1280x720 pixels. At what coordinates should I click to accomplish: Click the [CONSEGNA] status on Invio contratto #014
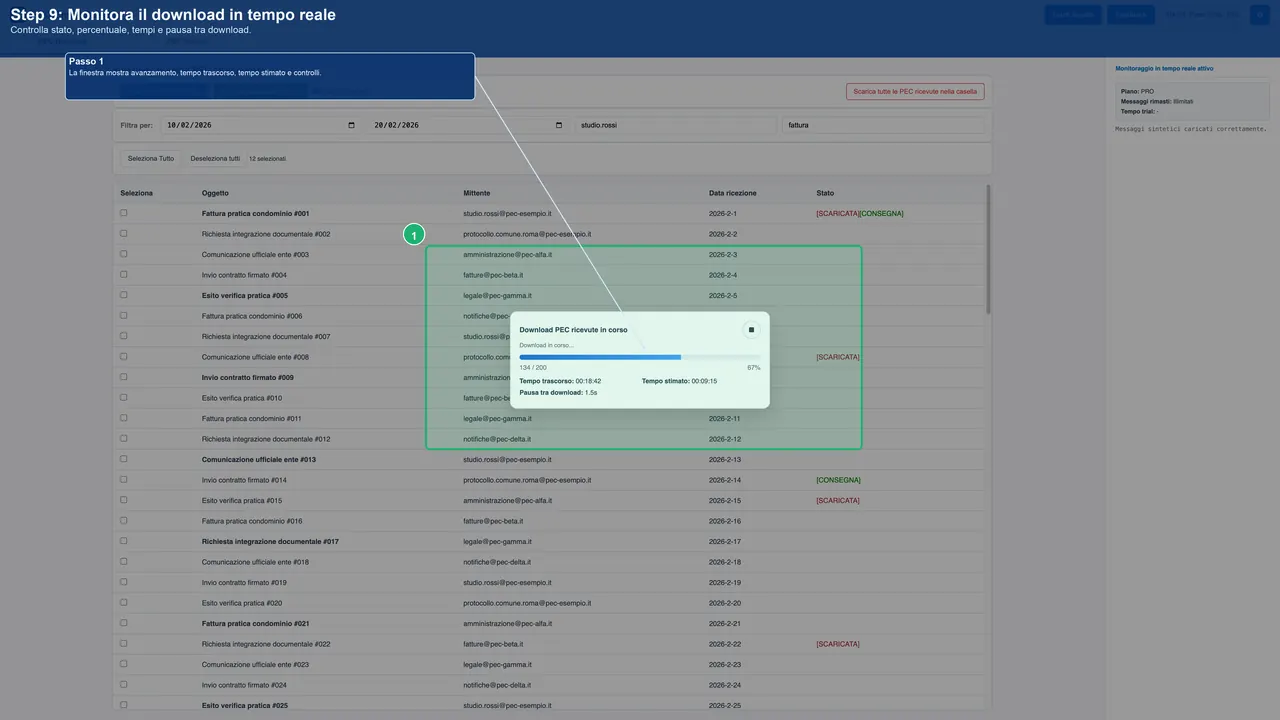point(838,480)
